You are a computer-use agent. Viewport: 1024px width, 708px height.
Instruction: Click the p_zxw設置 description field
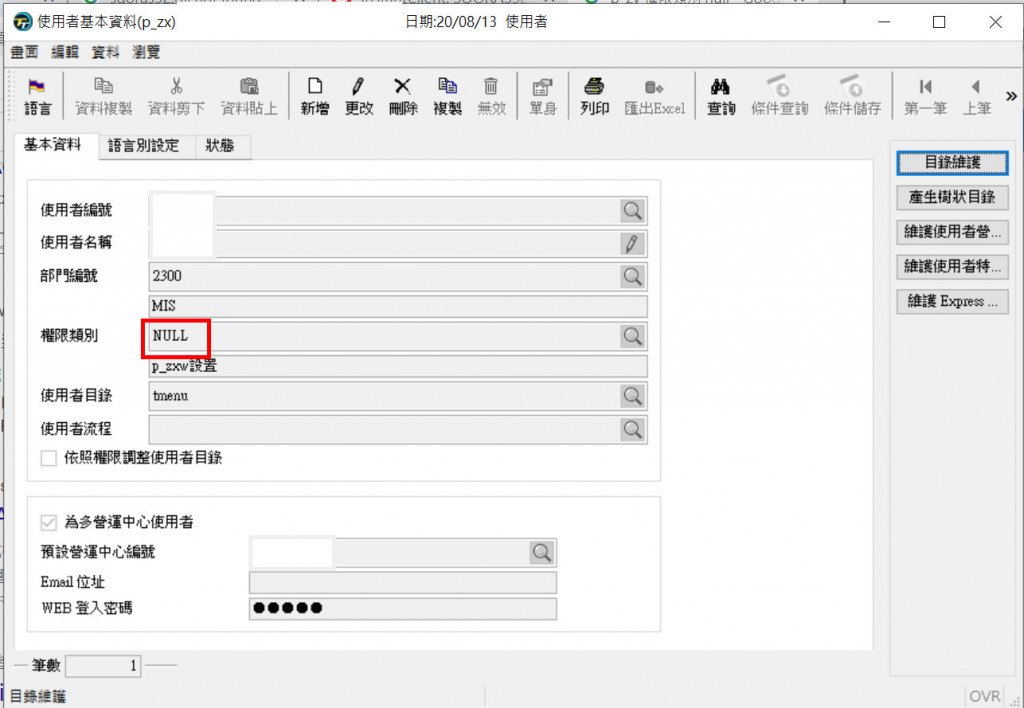coord(398,366)
